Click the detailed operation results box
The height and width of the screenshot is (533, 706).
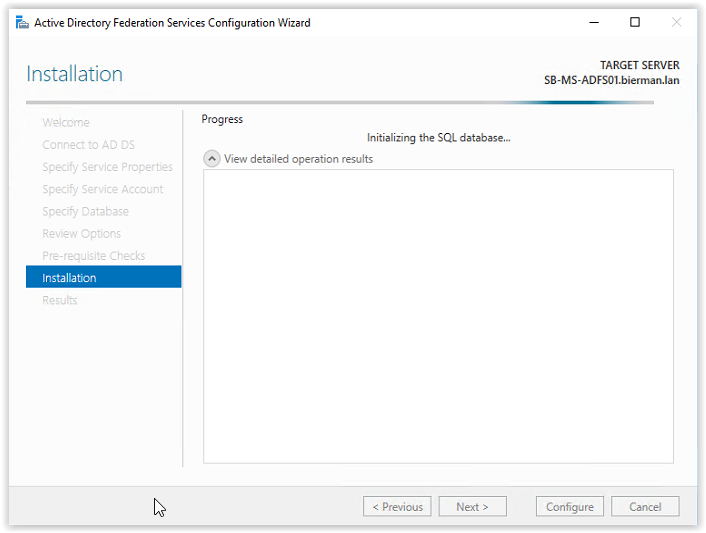(438, 316)
